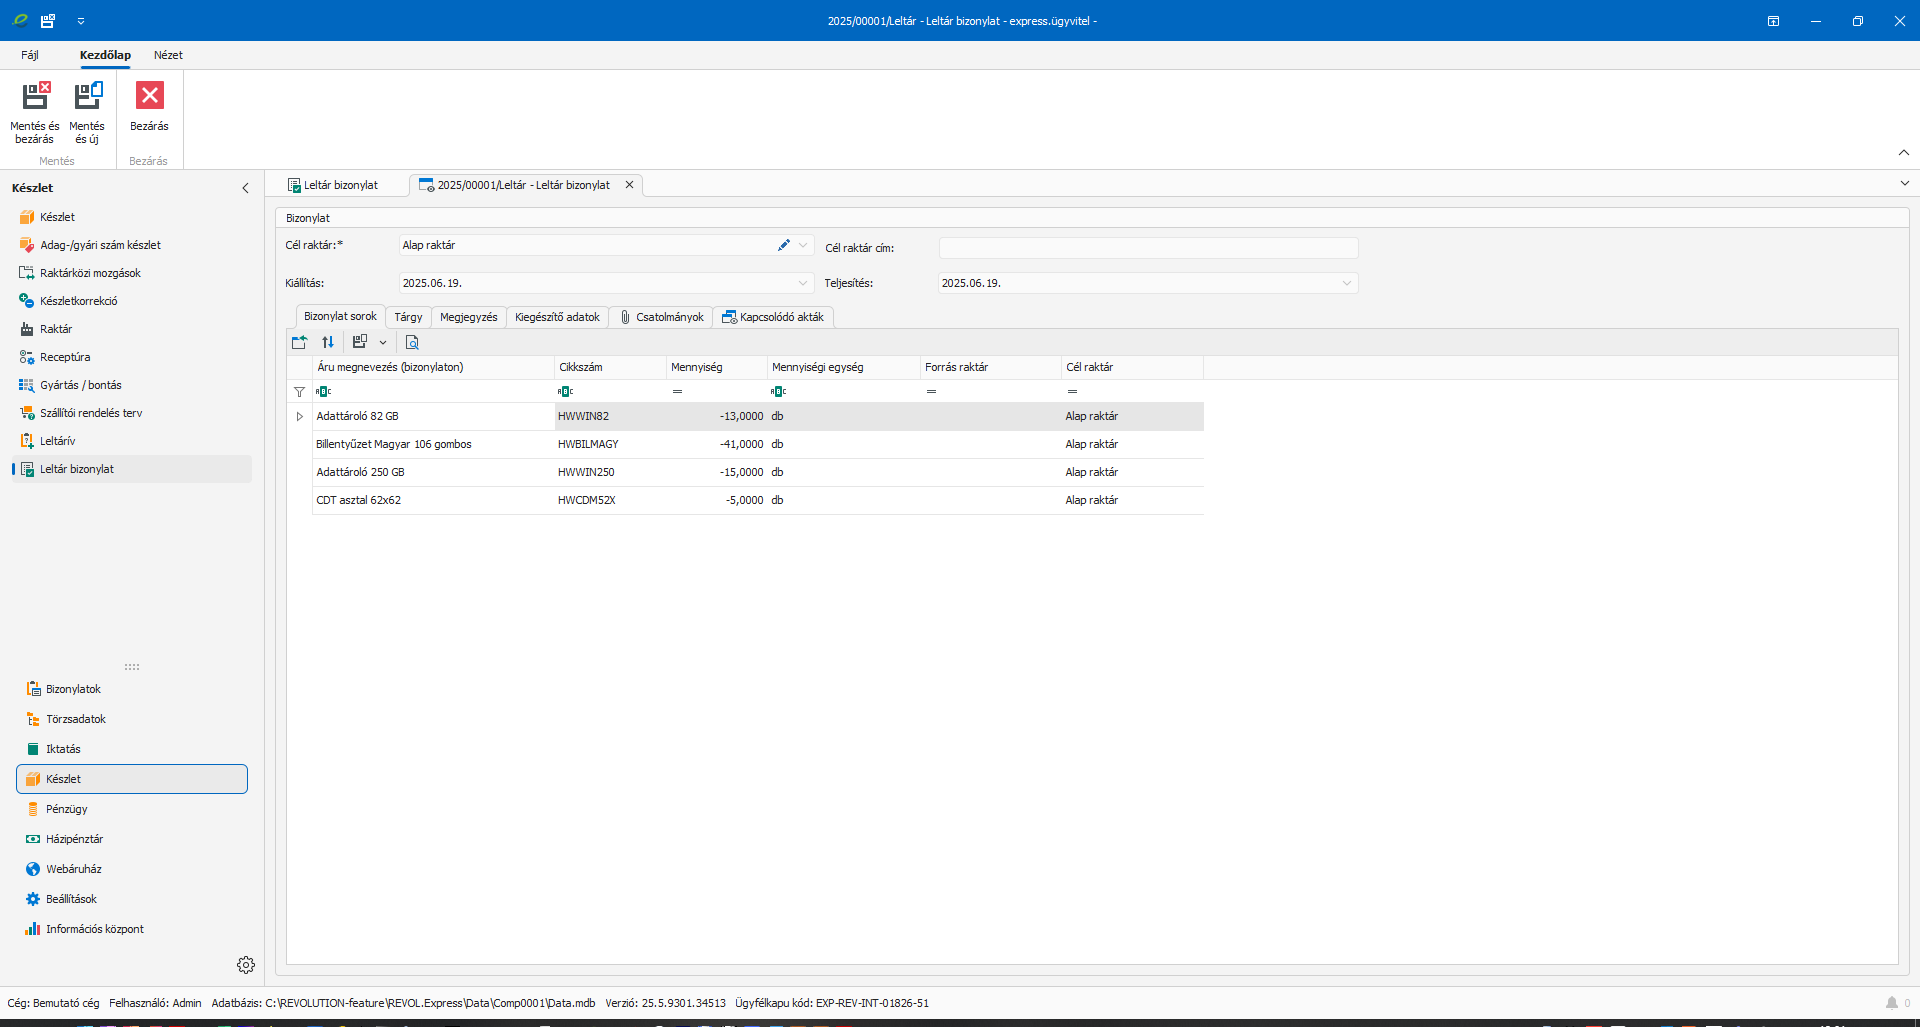This screenshot has width=1920, height=1027.
Task: Expand the Adattároló 82 GB row
Action: click(x=299, y=416)
